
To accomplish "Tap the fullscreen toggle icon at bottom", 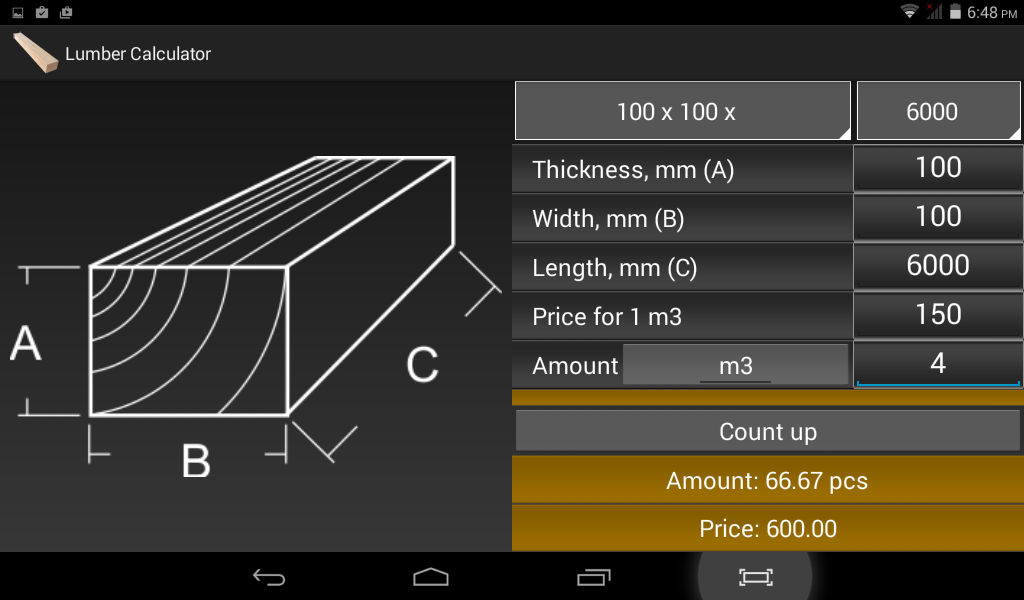I will pyautogui.click(x=757, y=577).
